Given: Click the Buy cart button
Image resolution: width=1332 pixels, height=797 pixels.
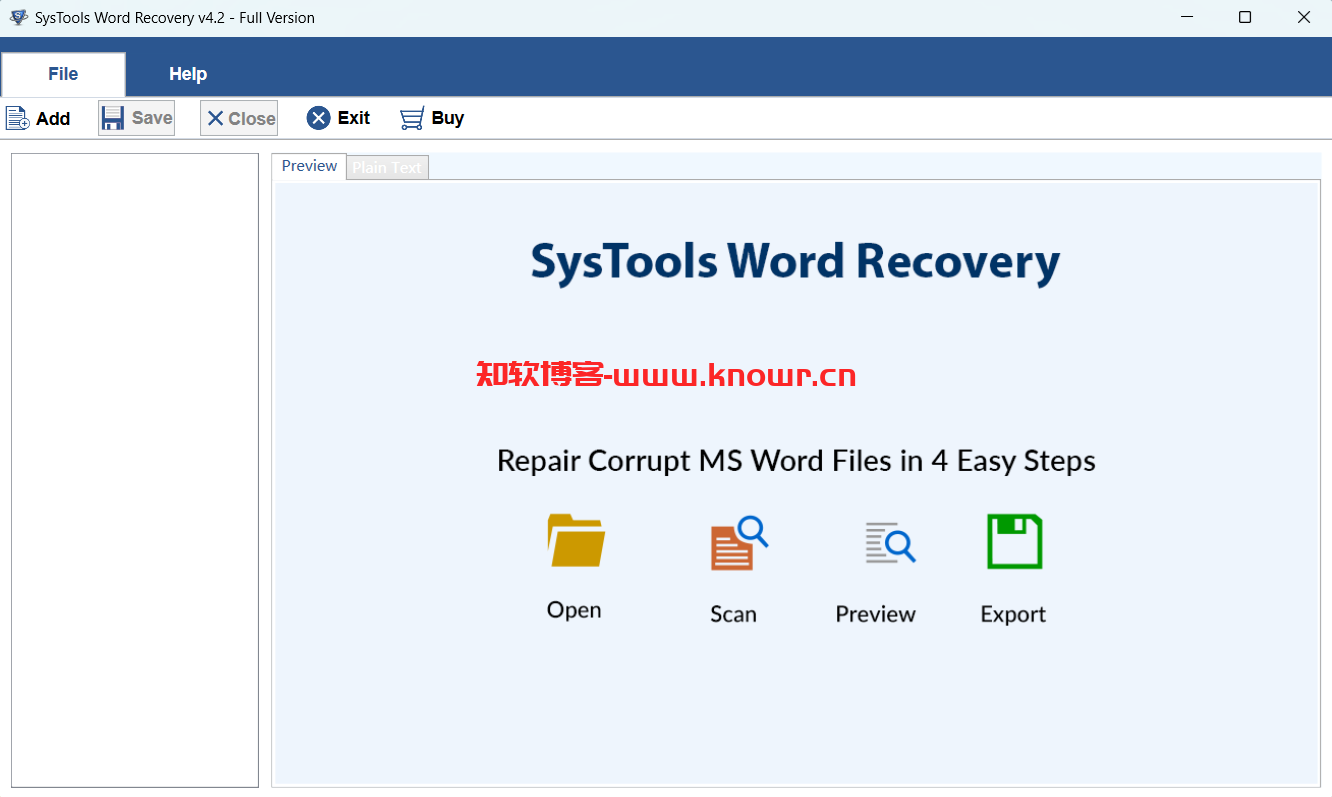Looking at the screenshot, I should pyautogui.click(x=432, y=118).
